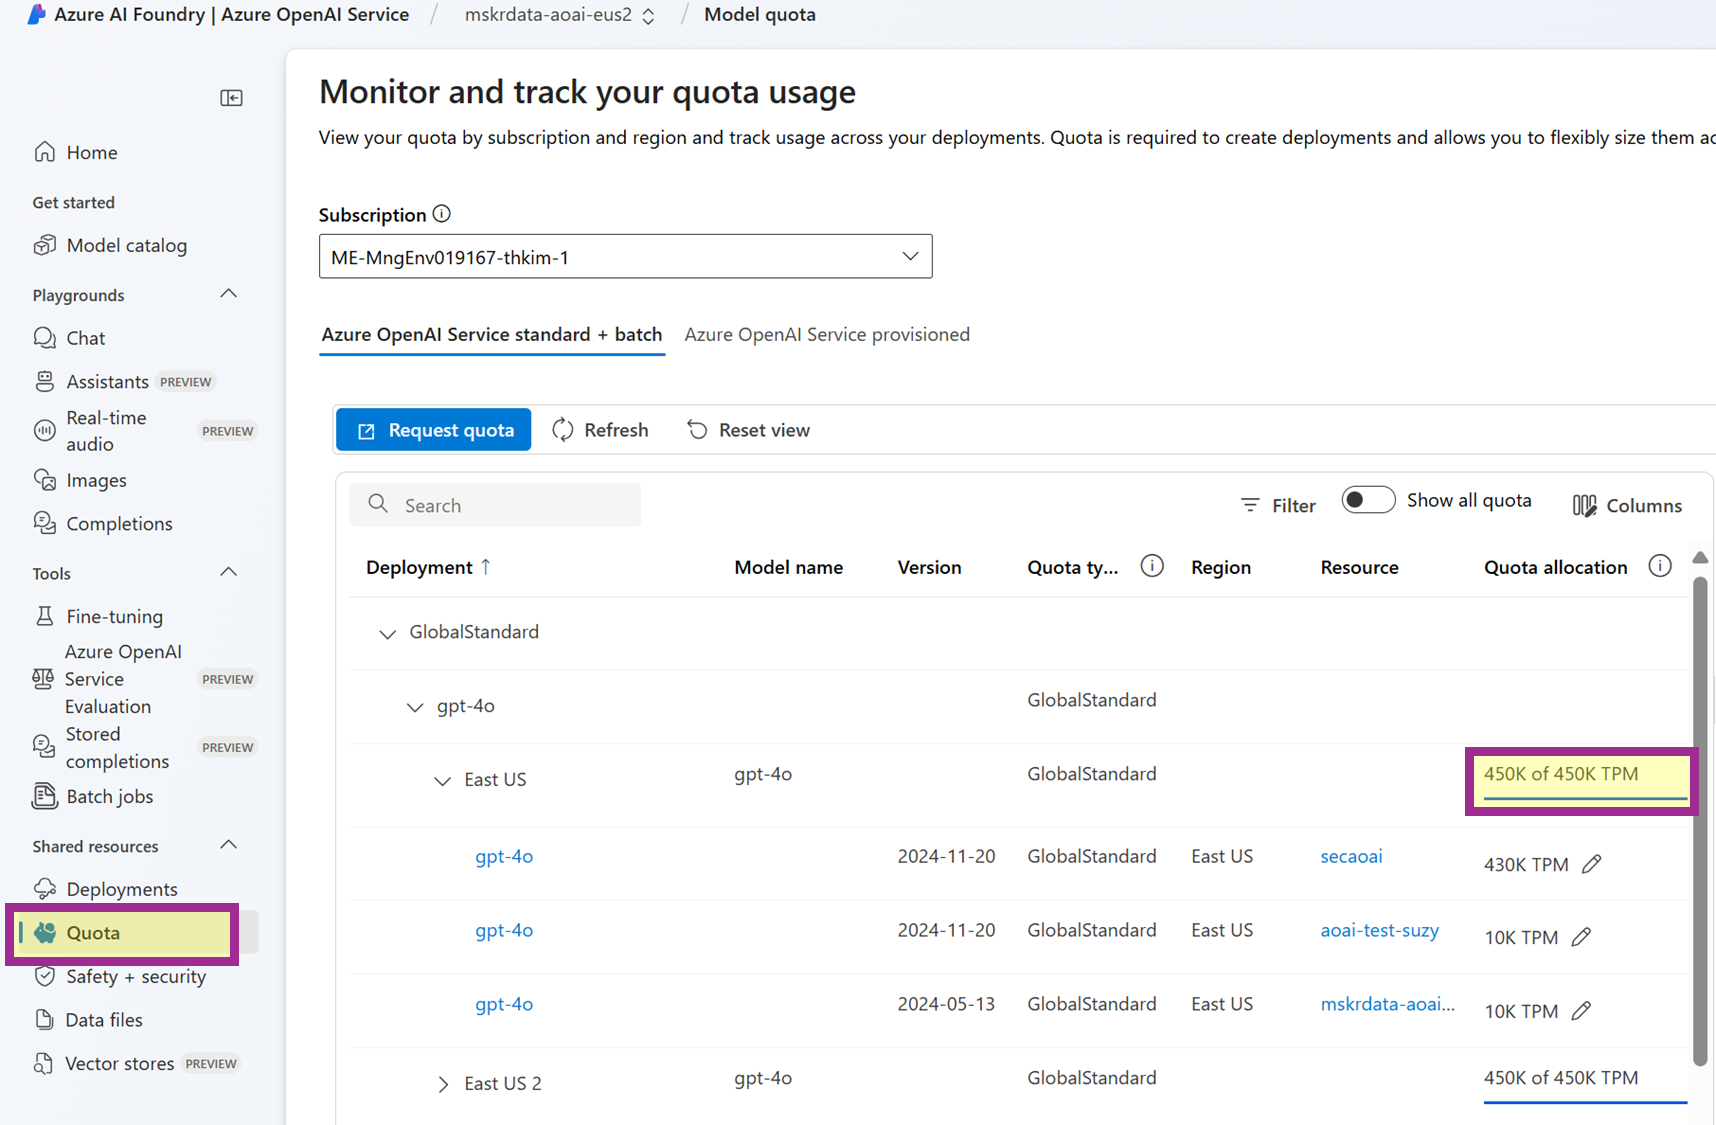
Task: Click the table's vertical scrollbar
Action: click(x=1699, y=820)
